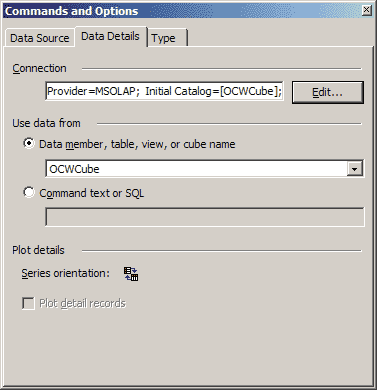Click the Connection section label
The image size is (377, 390).
coord(39,68)
